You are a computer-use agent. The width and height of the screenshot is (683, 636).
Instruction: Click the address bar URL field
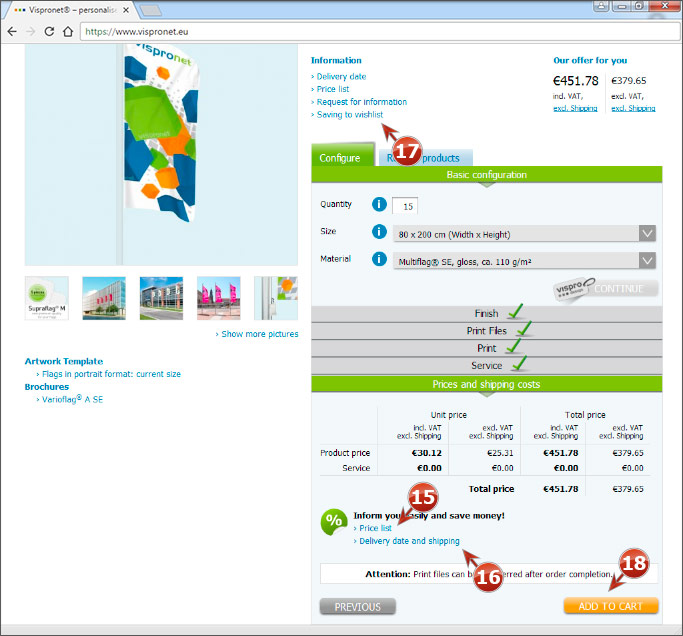coord(379,31)
